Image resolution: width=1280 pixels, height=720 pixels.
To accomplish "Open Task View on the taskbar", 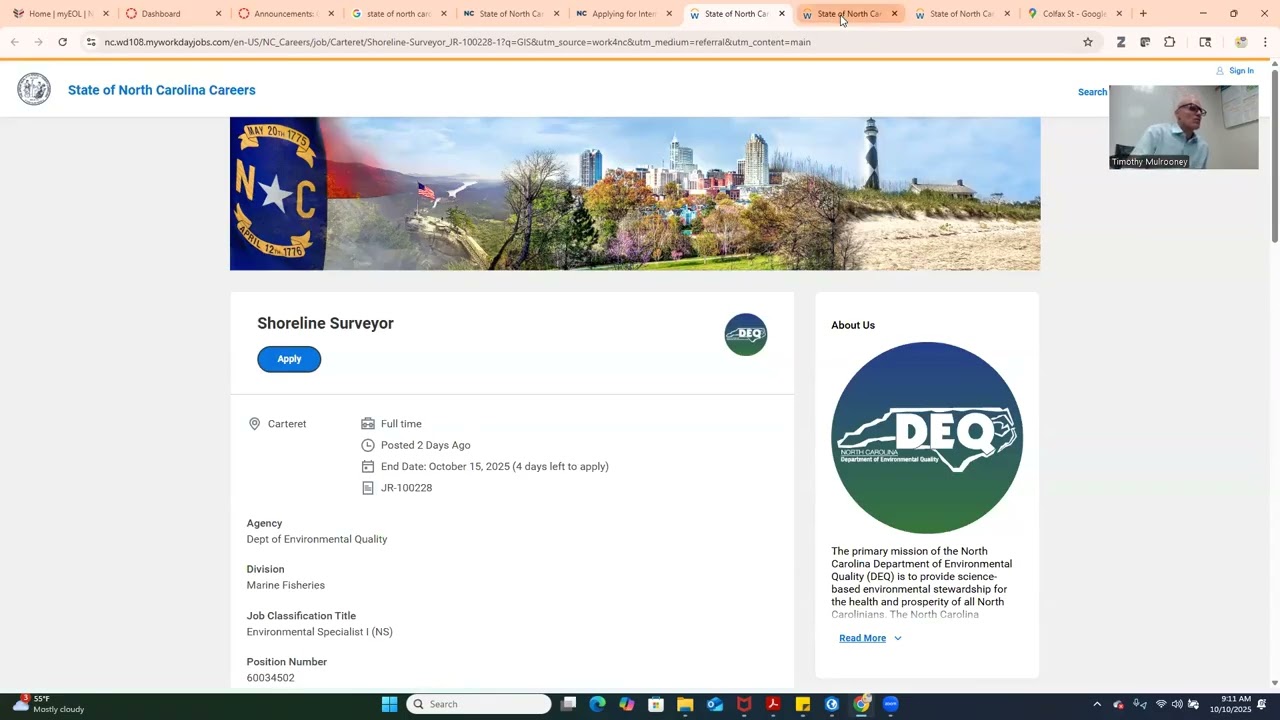I will point(568,704).
